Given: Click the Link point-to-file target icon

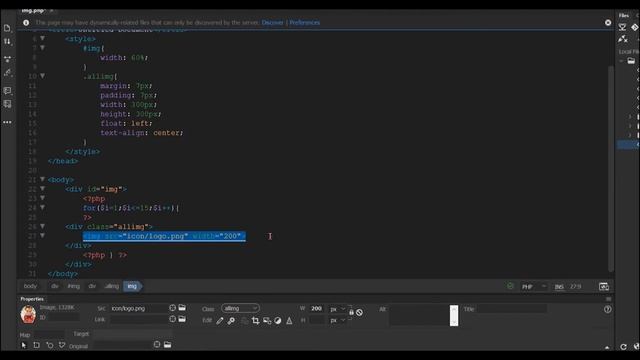Looking at the screenshot, I should 173,319.
